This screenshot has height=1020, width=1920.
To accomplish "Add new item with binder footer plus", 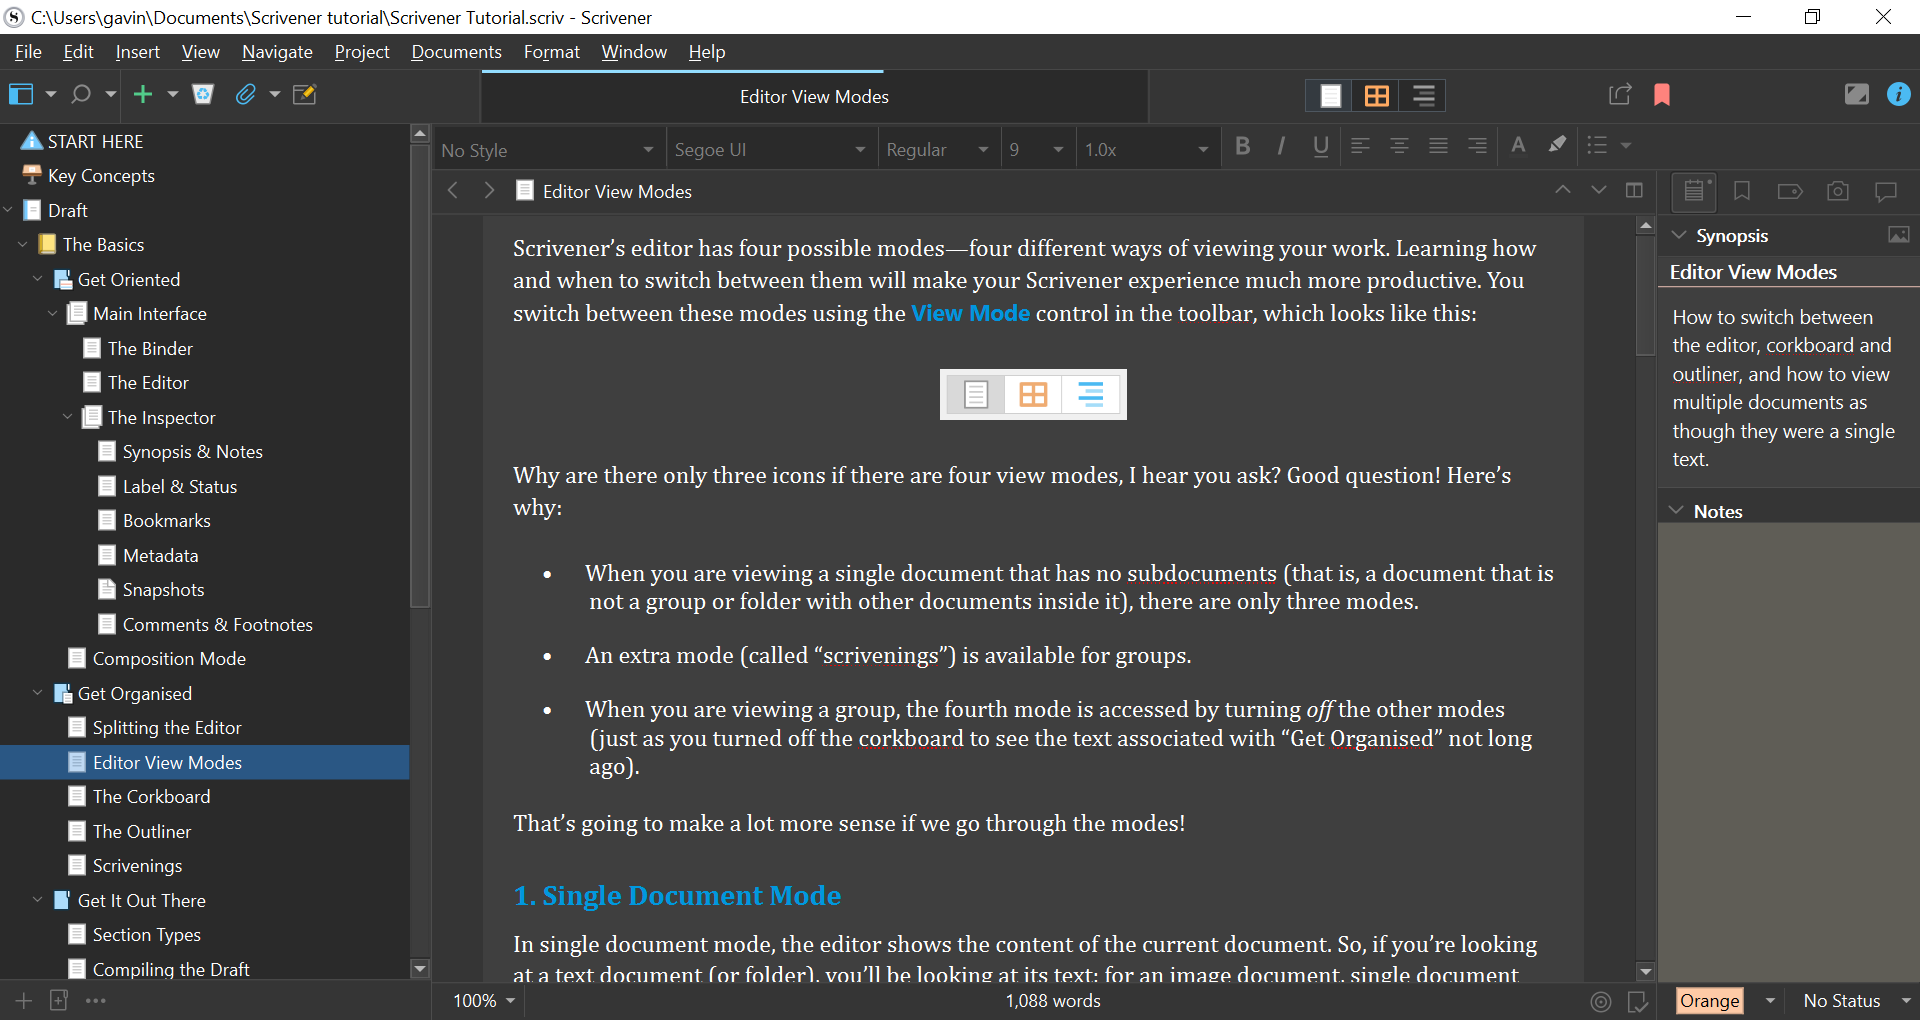I will [24, 1000].
